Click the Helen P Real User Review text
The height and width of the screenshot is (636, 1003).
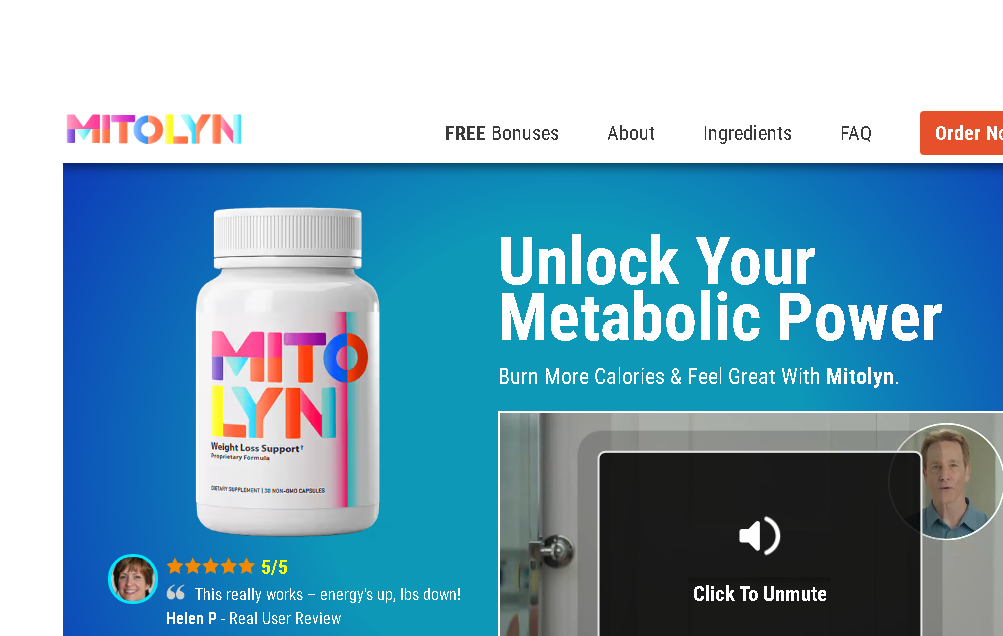point(253,618)
